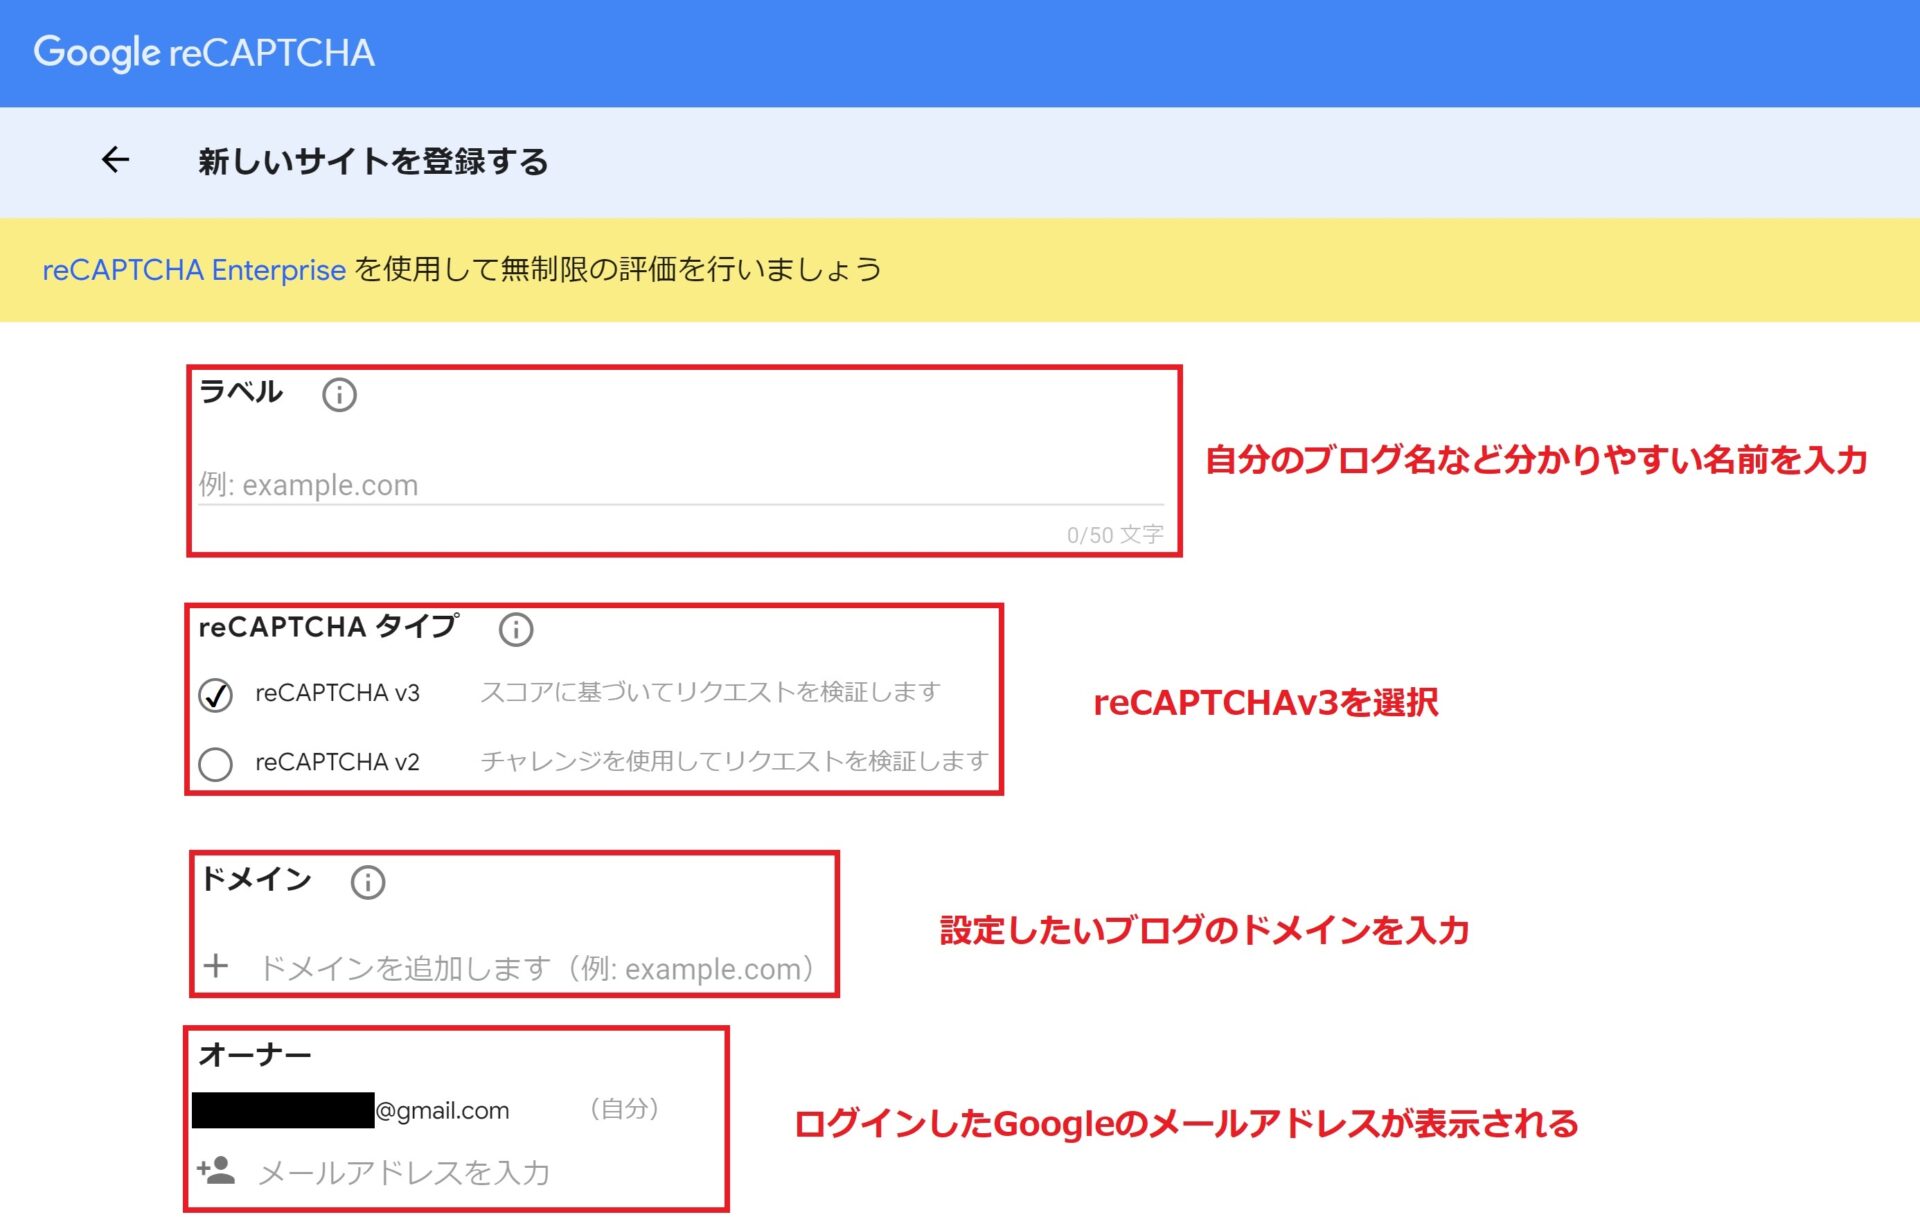Image resolution: width=1920 pixels, height=1217 pixels.
Task: Select the reCAPTCHA v3 radio button
Action: tap(215, 694)
